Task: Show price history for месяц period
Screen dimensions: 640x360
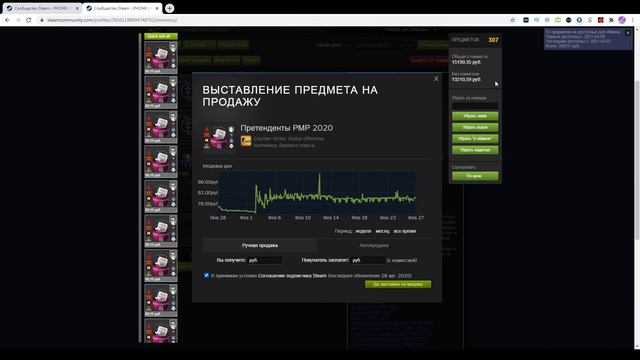Action: click(382, 231)
